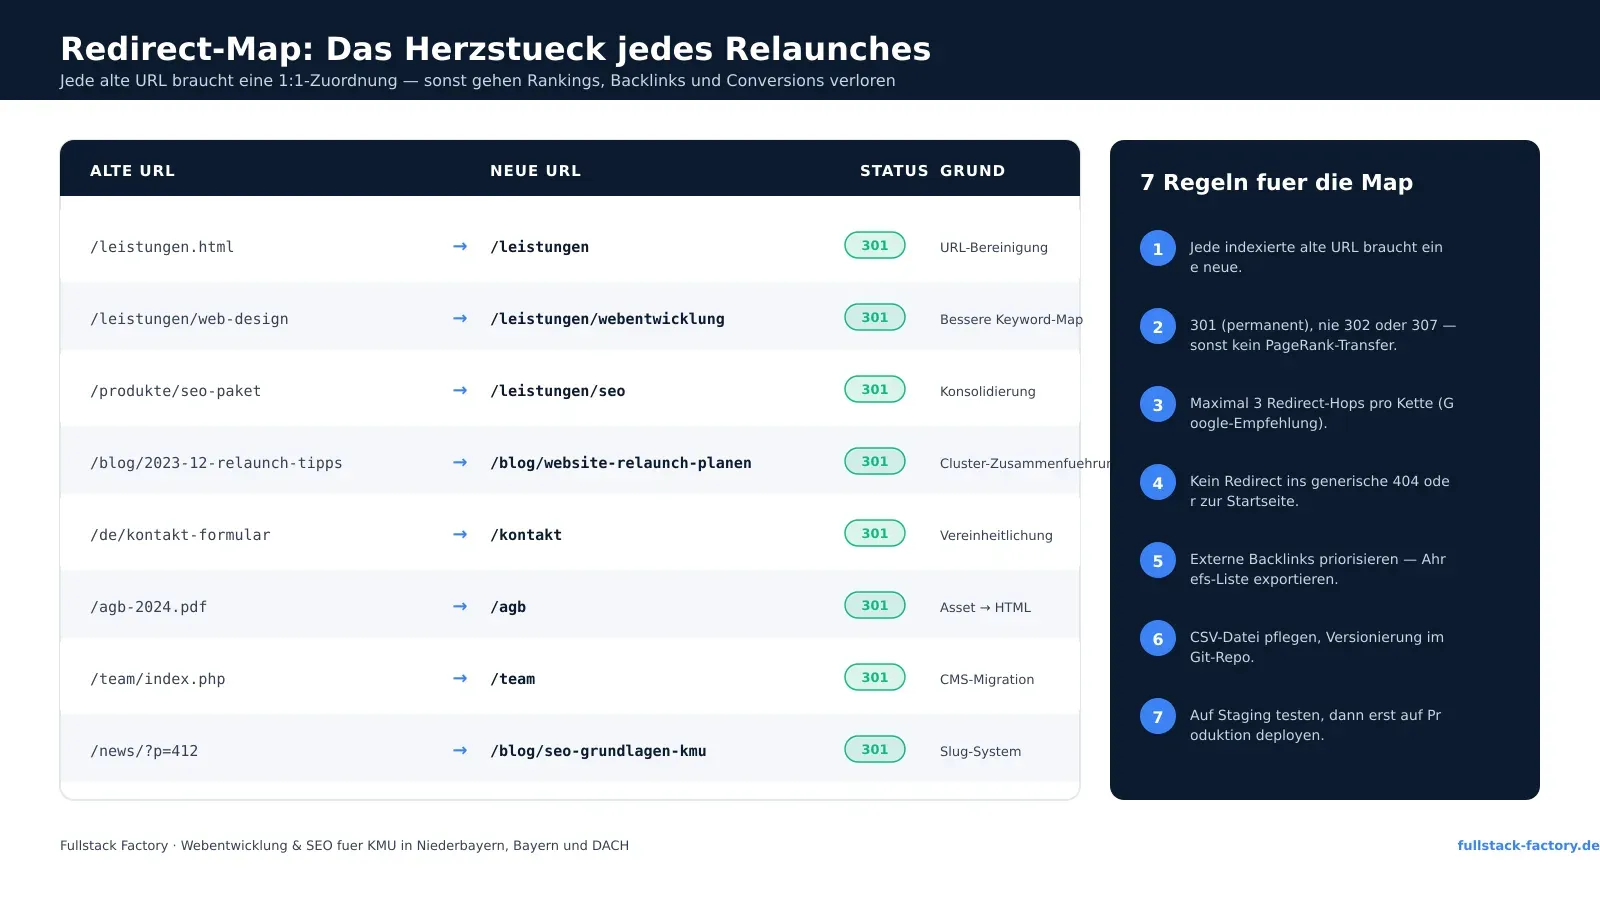This screenshot has height=900, width=1600.
Task: Click the reason text Bessere Keyword-Map
Action: [x=1011, y=319]
